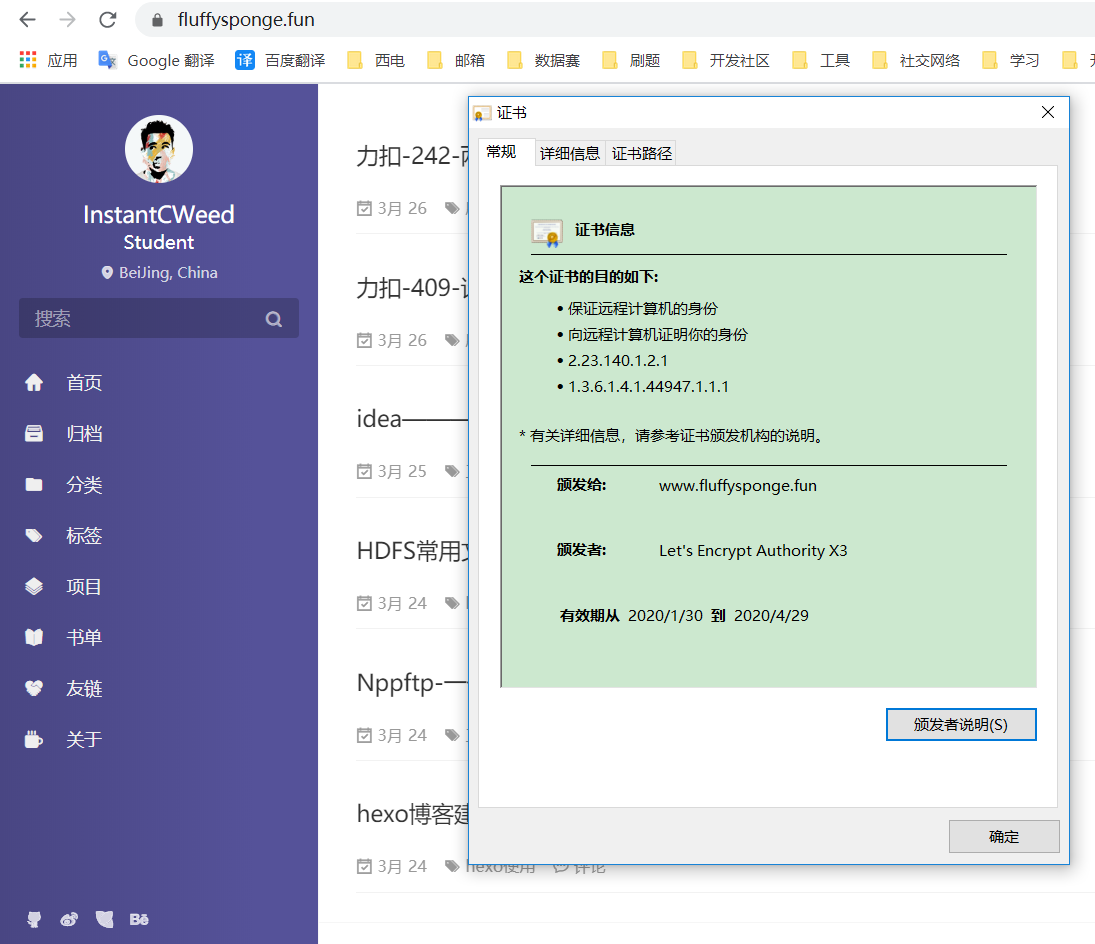
Task: Open the 数据赛 bookmark folder
Action: coord(543,61)
